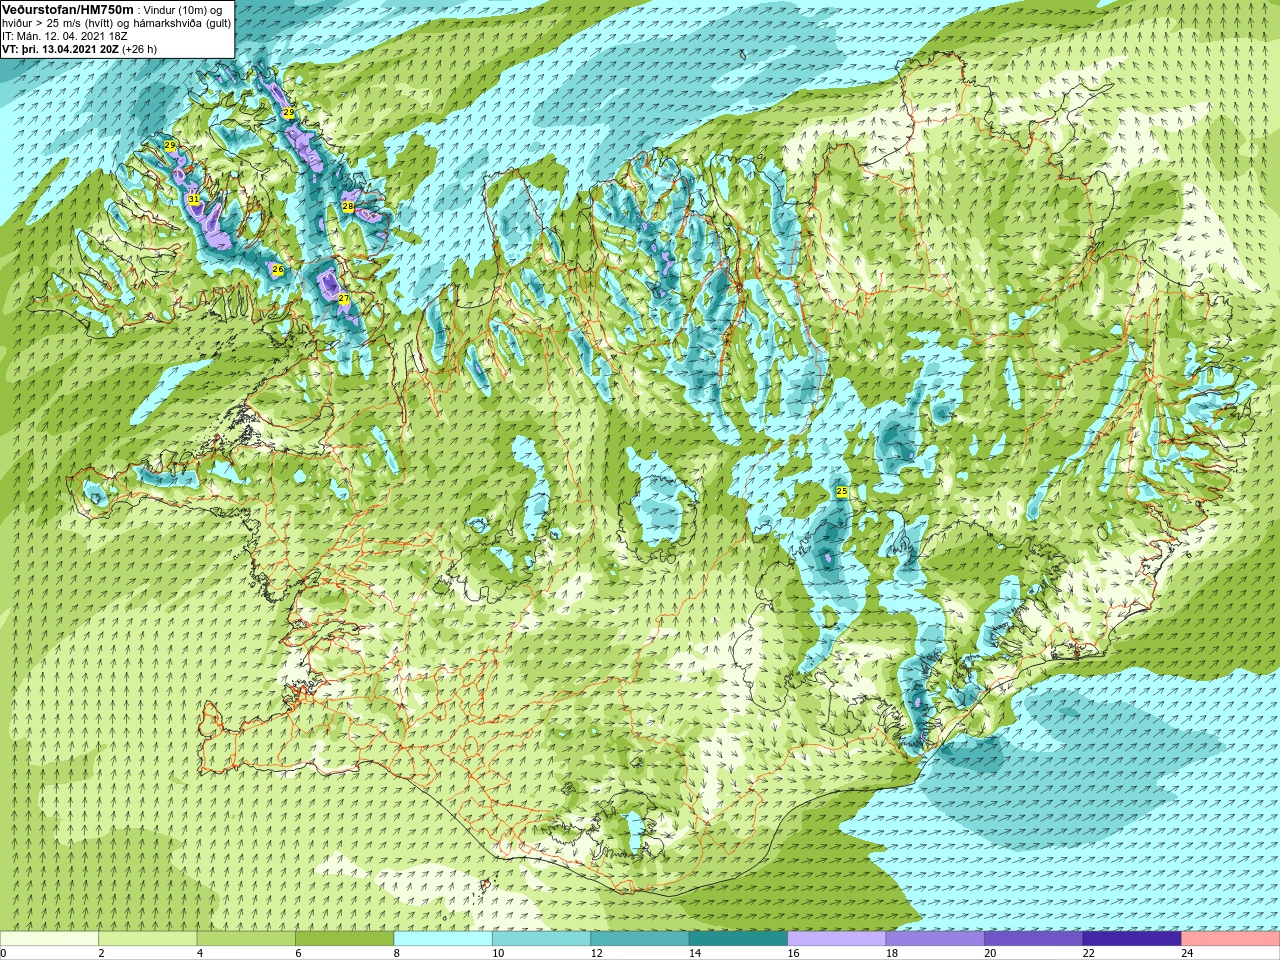Select the 6–8 m/s dark green legend swatch
Viewport: 1280px width, 960px height.
[345, 939]
